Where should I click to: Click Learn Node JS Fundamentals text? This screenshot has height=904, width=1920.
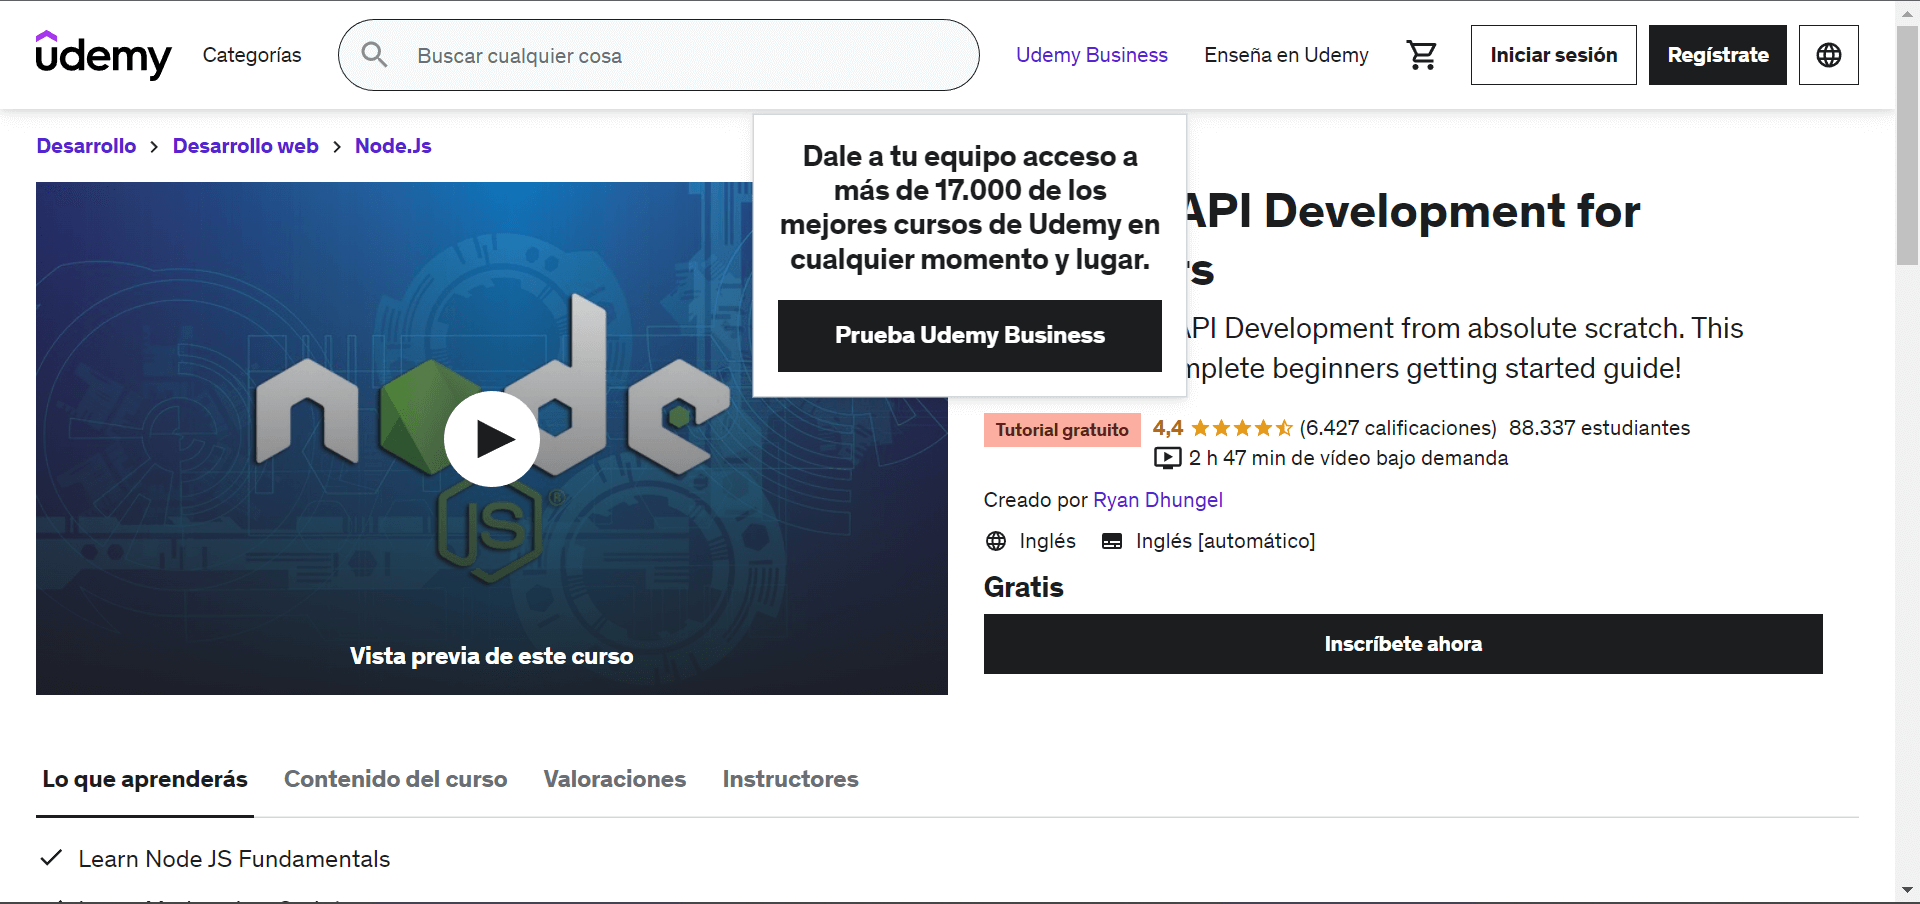[x=234, y=859]
